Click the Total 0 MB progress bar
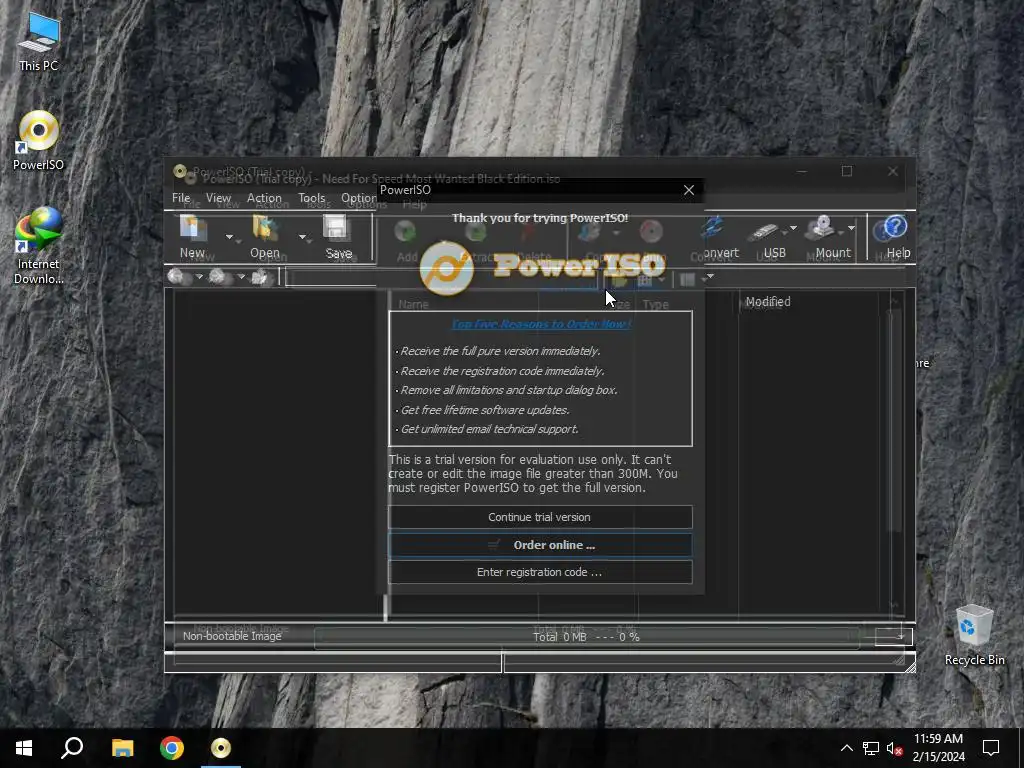This screenshot has height=768, width=1024. point(586,637)
